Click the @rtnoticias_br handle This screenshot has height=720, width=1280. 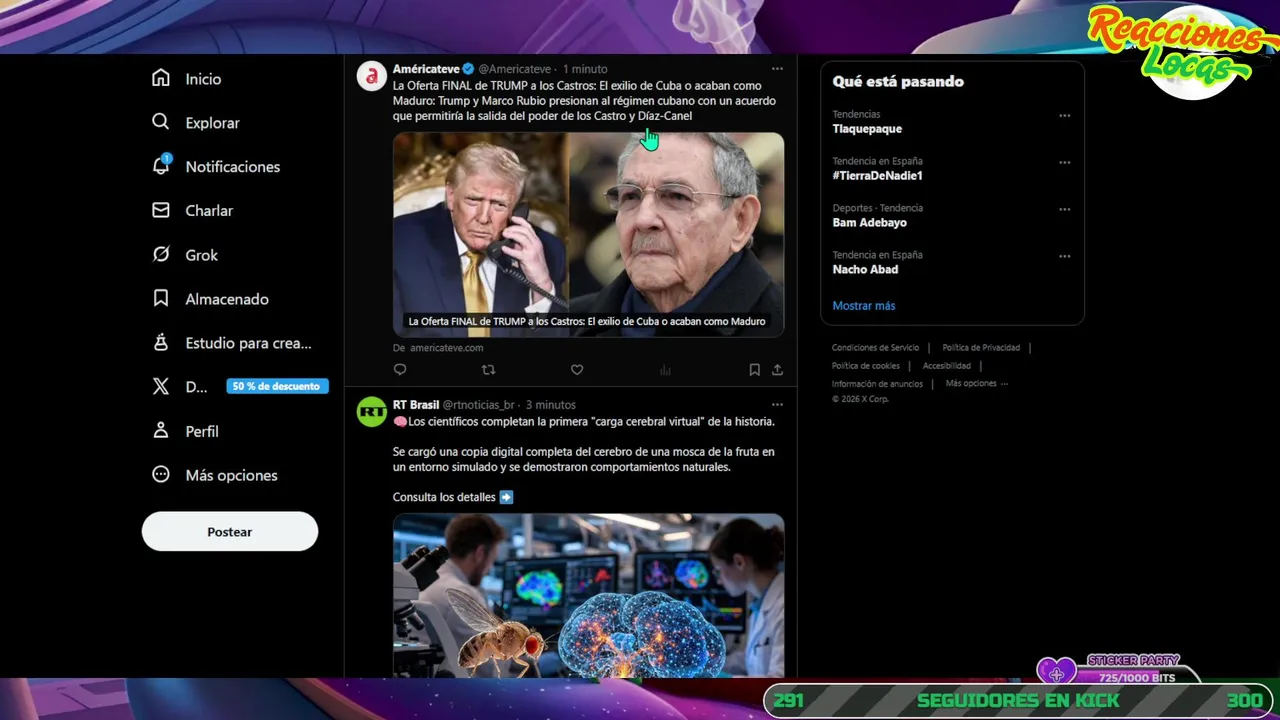click(479, 405)
